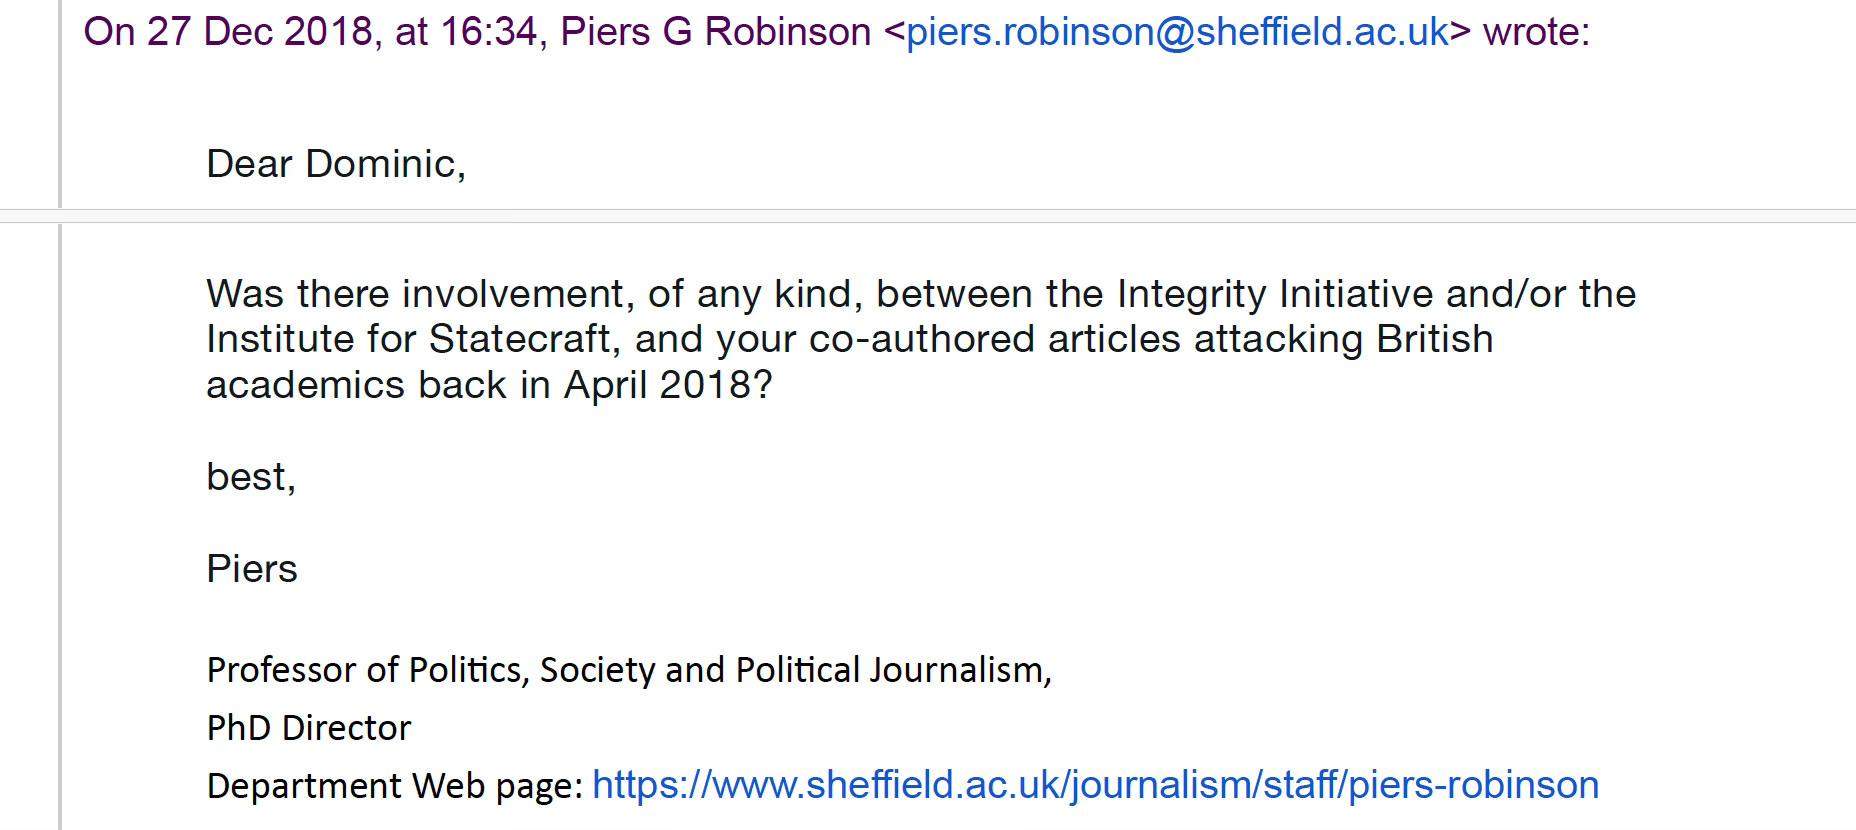1856x830 pixels.
Task: Click the "Piers" signature name
Action: [x=252, y=569]
